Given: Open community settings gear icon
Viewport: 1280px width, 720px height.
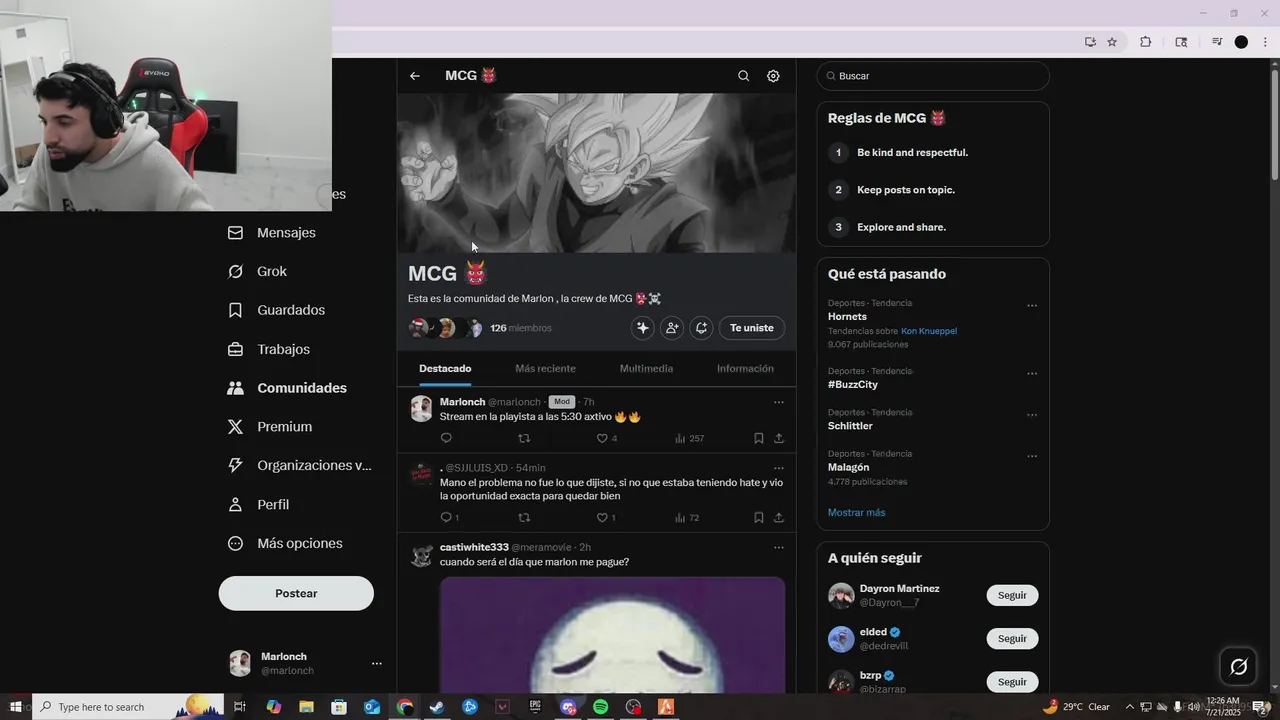Looking at the screenshot, I should click(x=773, y=76).
